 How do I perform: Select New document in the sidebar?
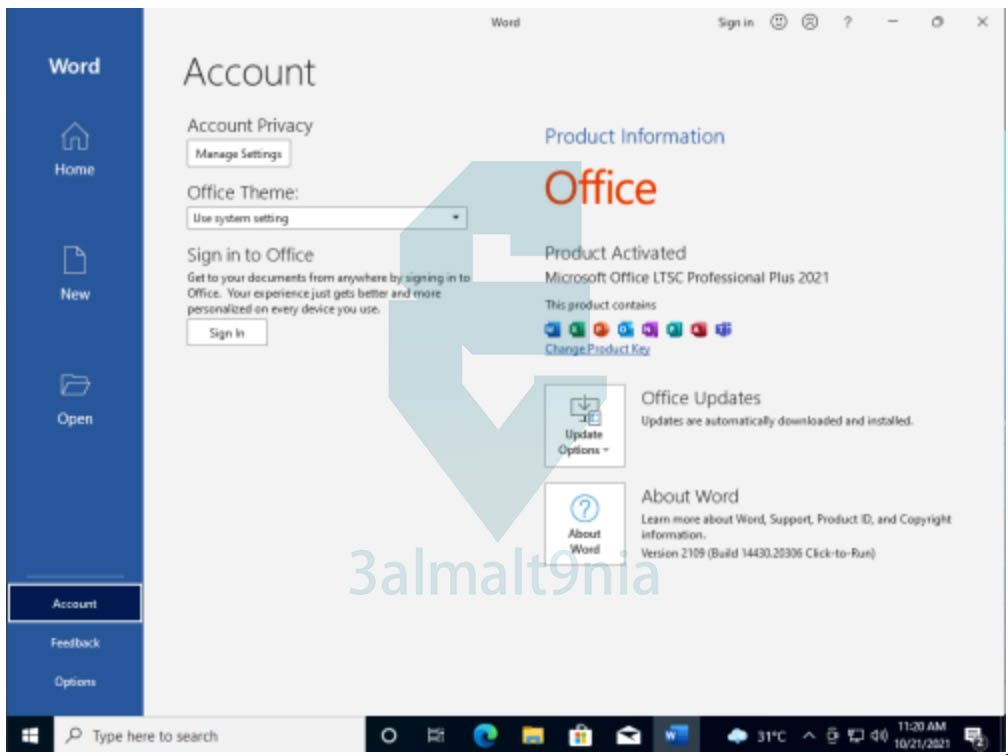click(75, 274)
